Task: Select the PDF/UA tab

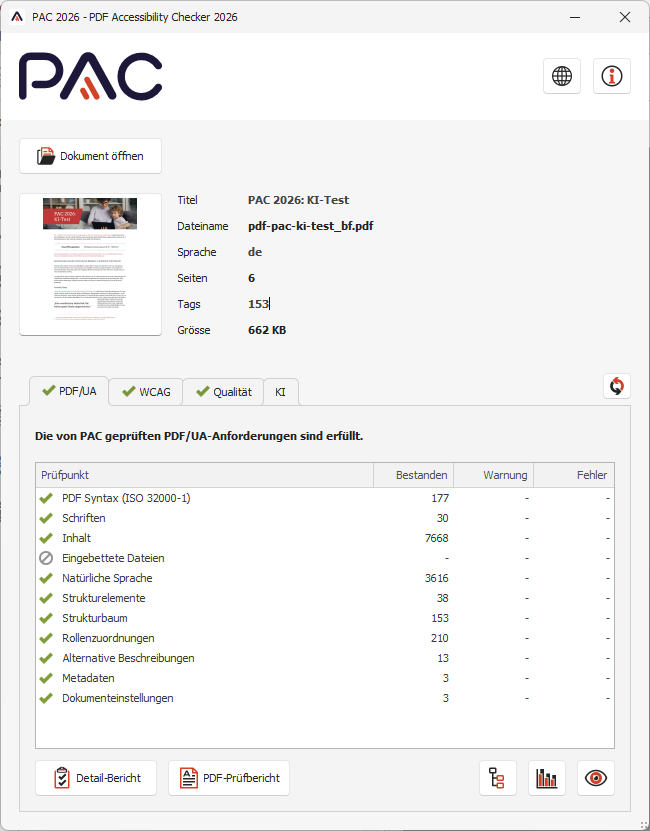Action: (68, 391)
